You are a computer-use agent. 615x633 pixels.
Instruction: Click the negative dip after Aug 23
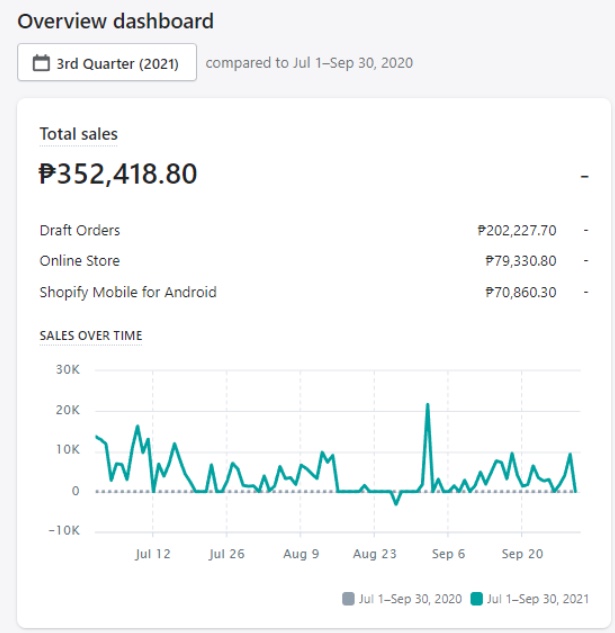coord(396,503)
